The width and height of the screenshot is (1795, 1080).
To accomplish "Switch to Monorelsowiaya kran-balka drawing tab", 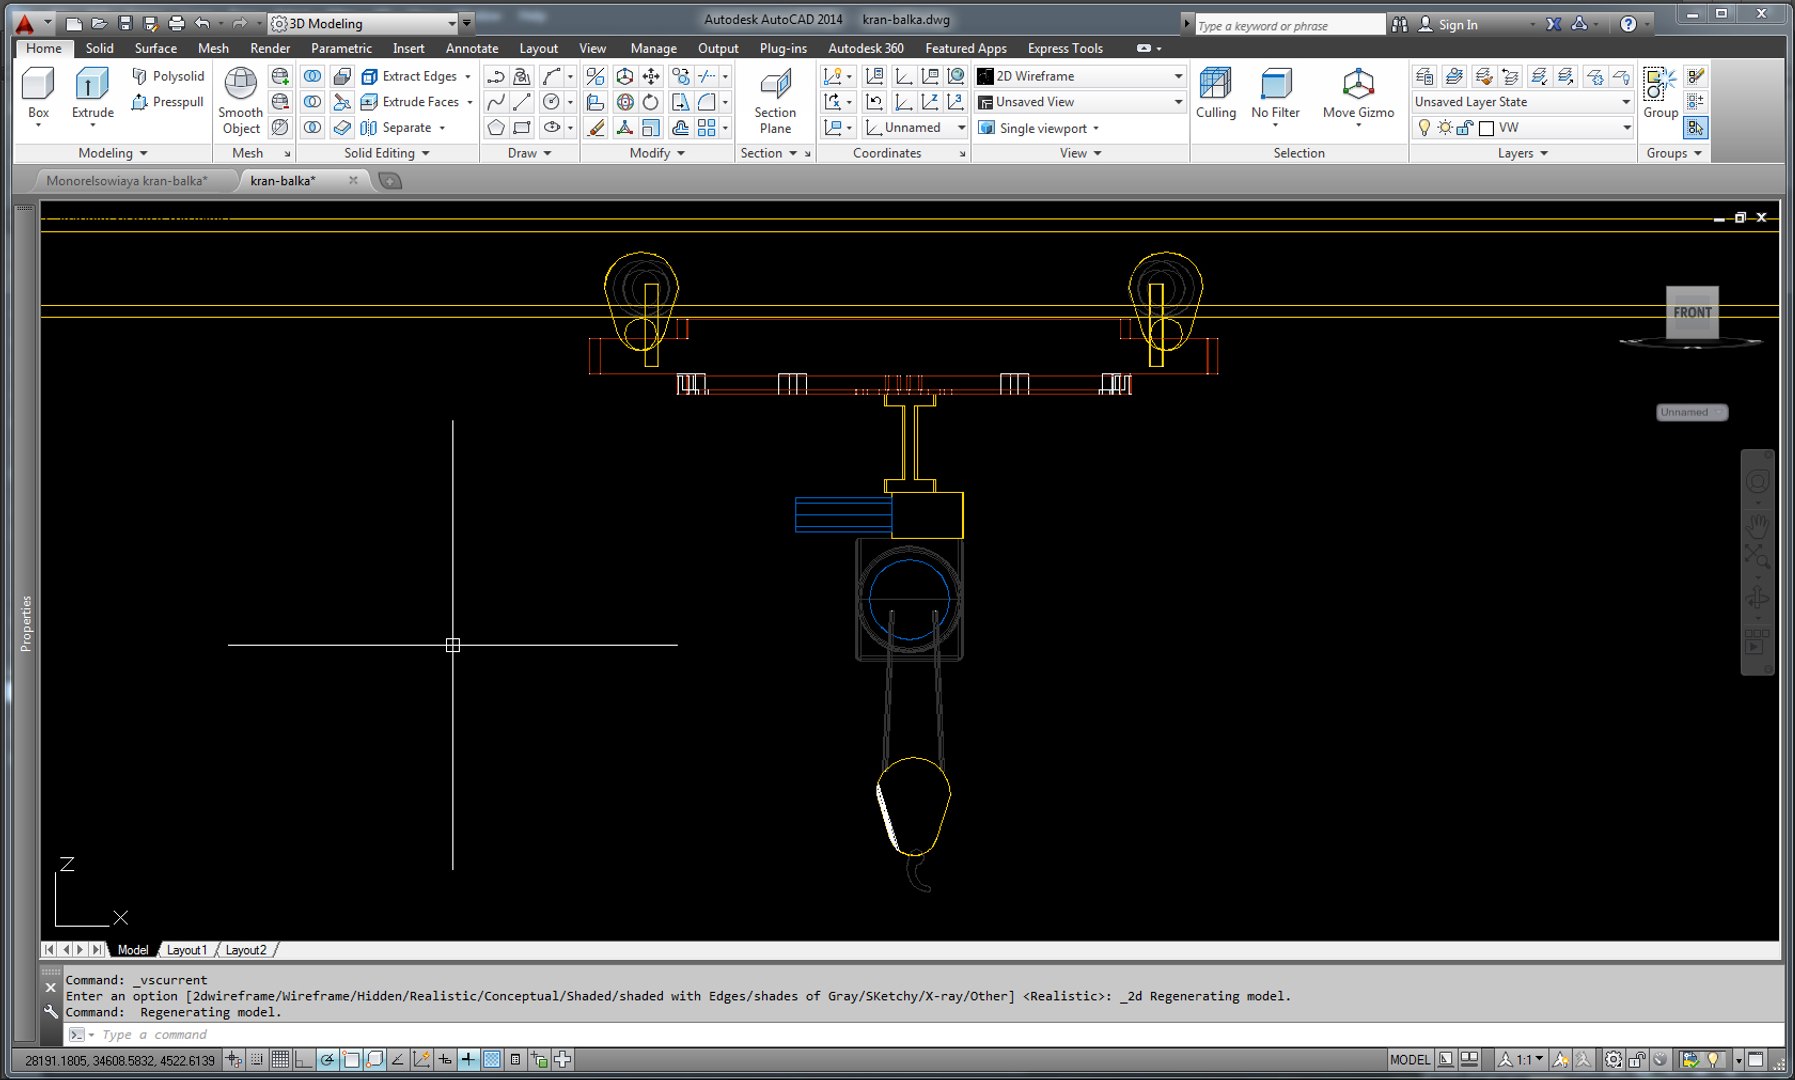I will pos(127,181).
